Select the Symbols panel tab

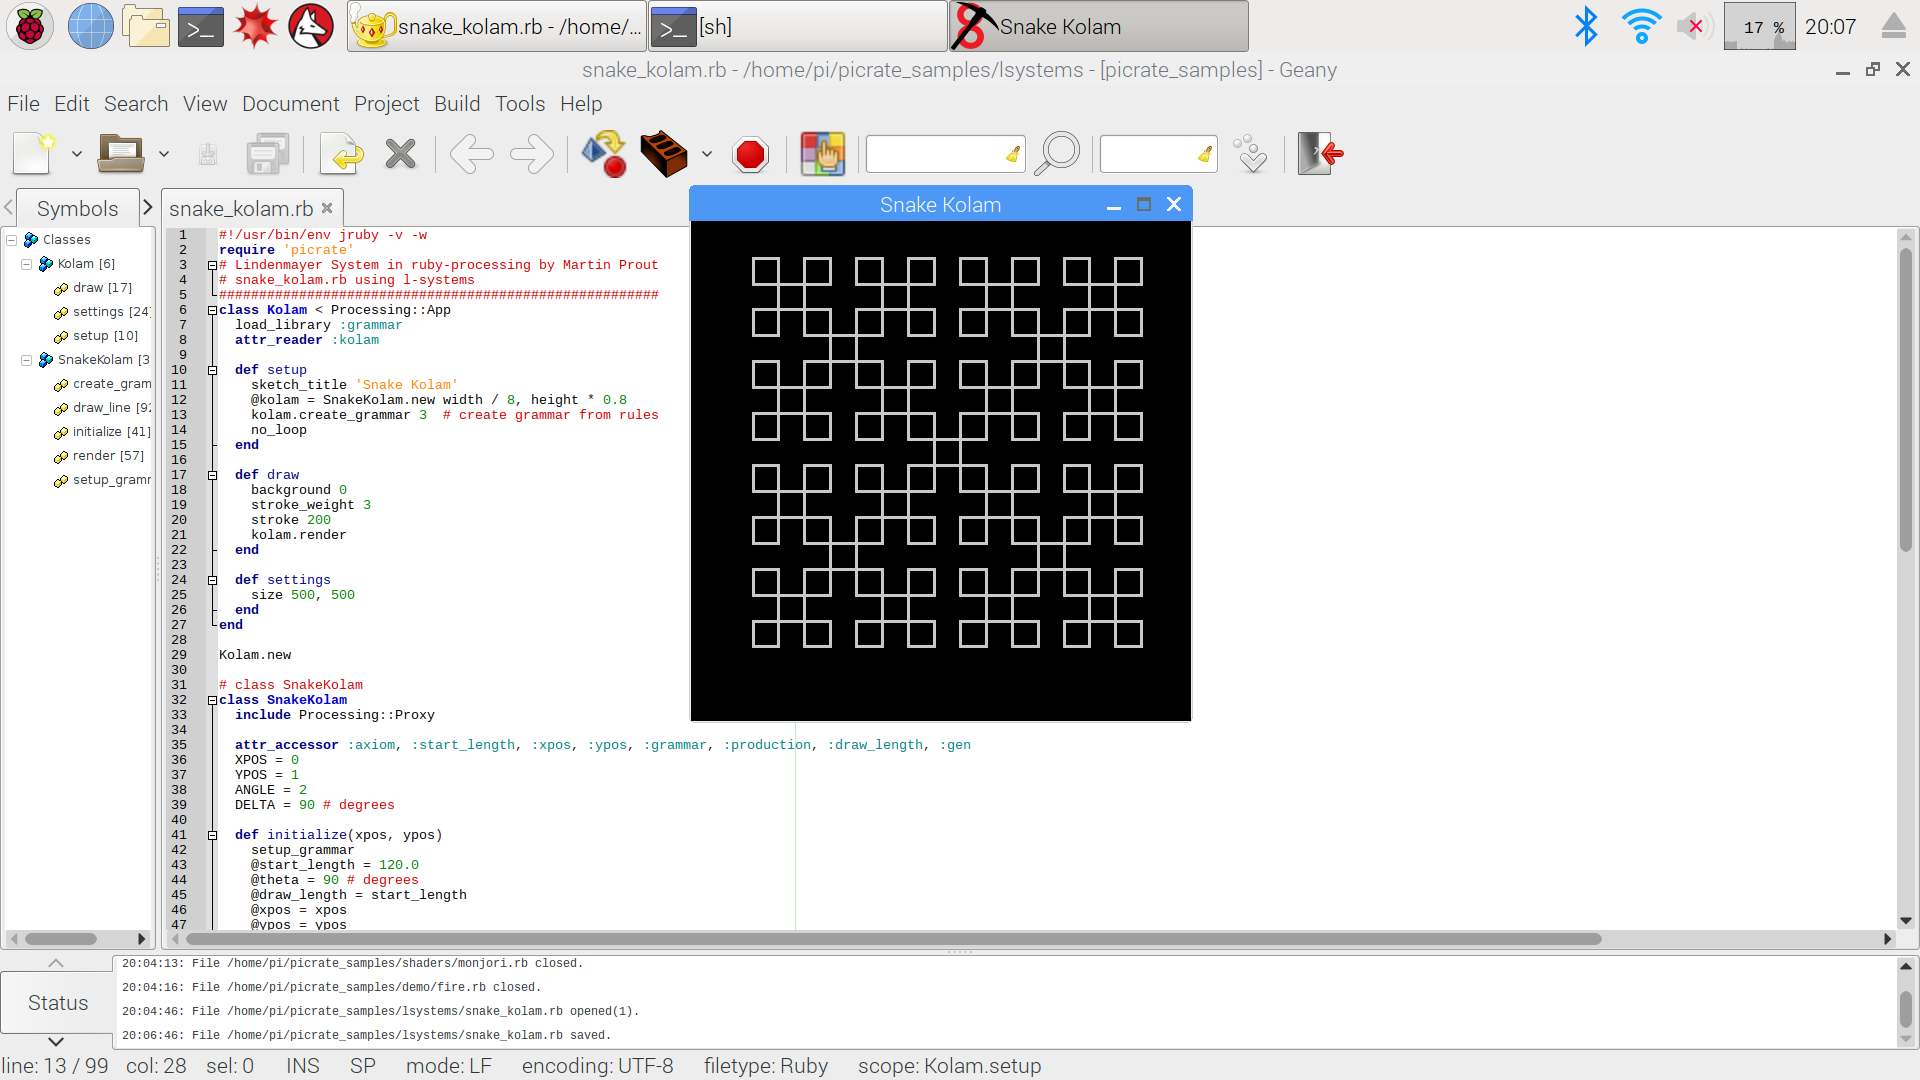coord(75,207)
